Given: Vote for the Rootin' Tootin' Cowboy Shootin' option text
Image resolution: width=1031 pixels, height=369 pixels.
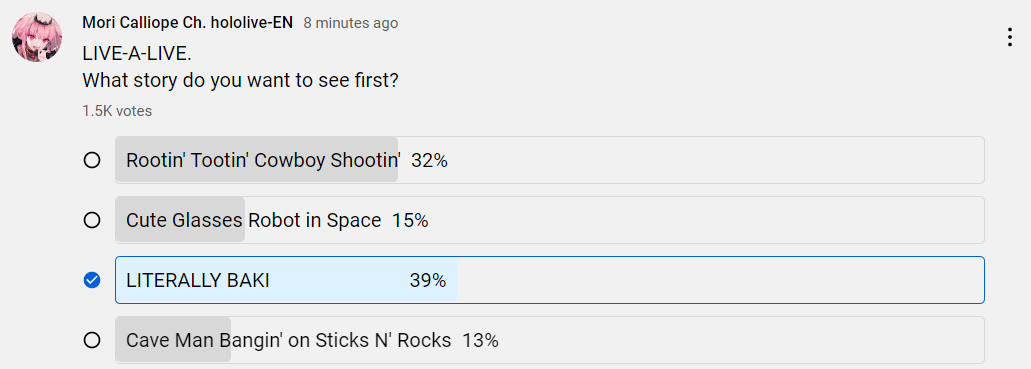Looking at the screenshot, I should [x=264, y=160].
